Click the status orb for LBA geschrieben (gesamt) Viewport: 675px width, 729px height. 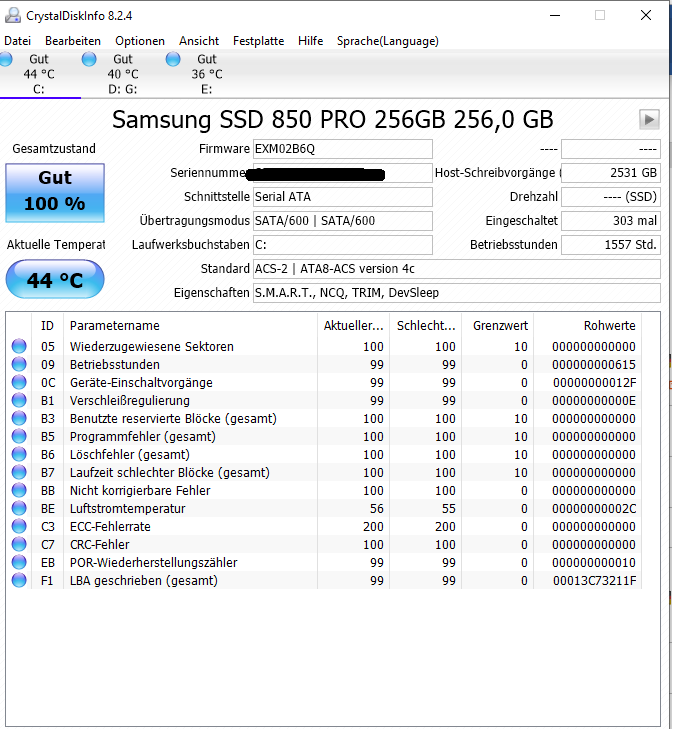(x=19, y=580)
